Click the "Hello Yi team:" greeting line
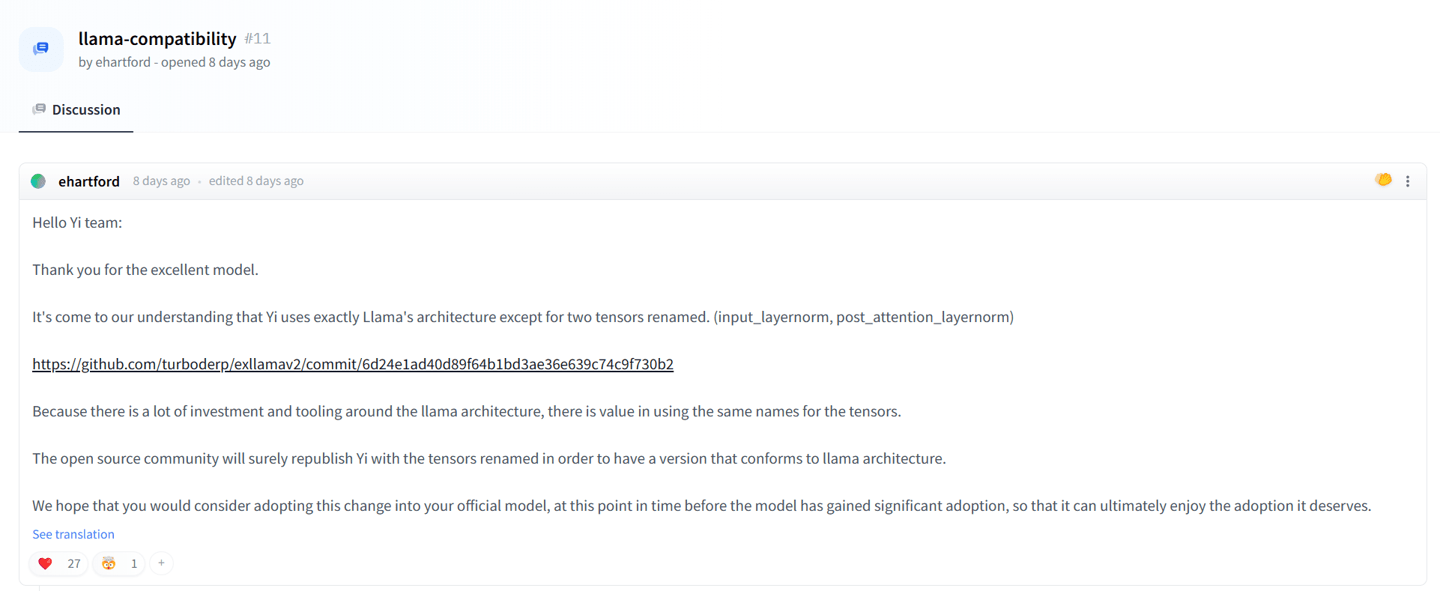1440x591 pixels. (77, 223)
